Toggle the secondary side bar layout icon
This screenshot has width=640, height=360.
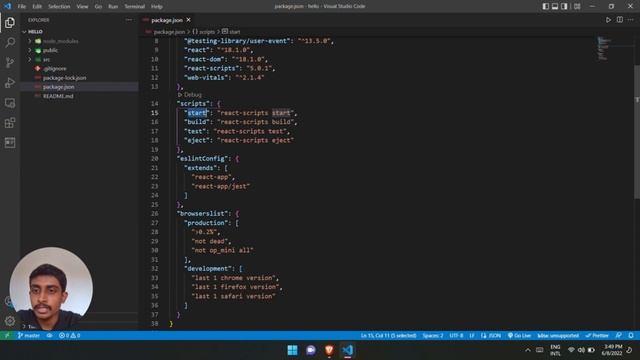click(x=564, y=6)
